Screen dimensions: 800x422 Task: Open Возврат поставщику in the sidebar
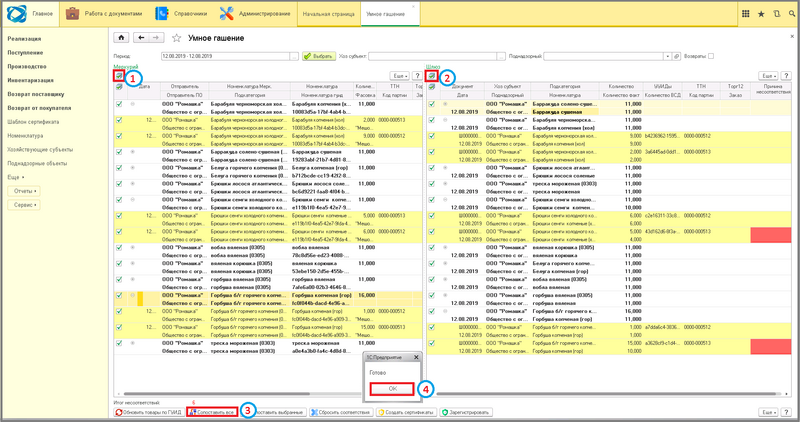(36, 94)
